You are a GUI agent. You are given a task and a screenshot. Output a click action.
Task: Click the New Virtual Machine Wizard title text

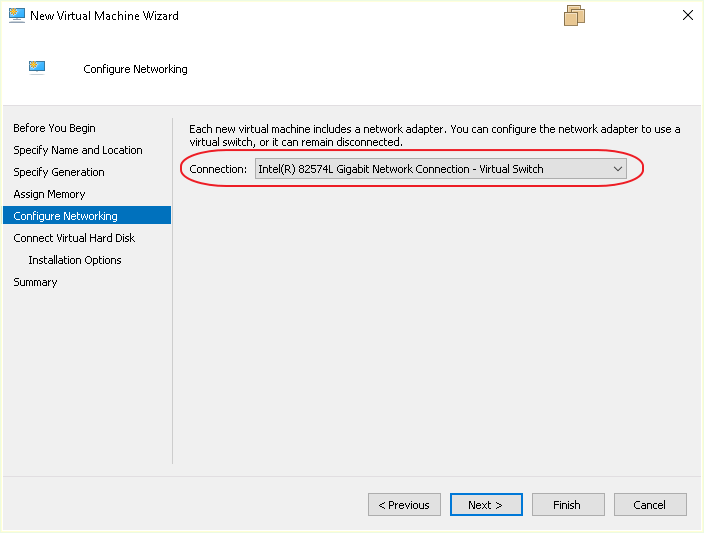click(x=105, y=16)
